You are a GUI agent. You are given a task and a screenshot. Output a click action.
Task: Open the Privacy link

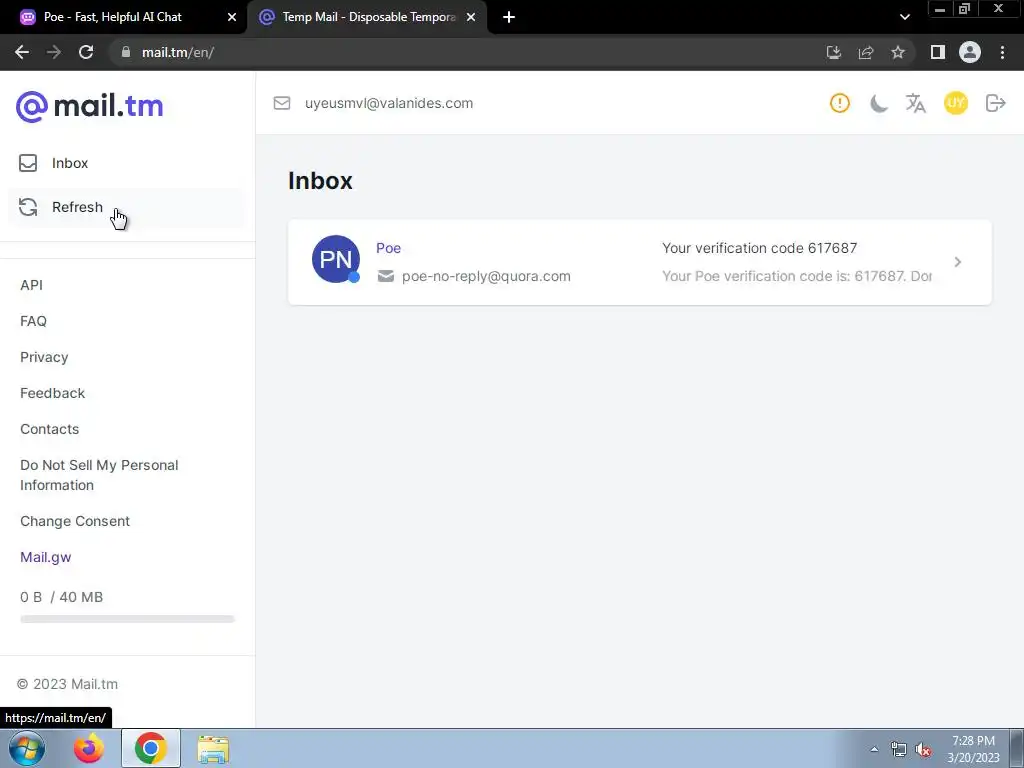pyautogui.click(x=44, y=357)
